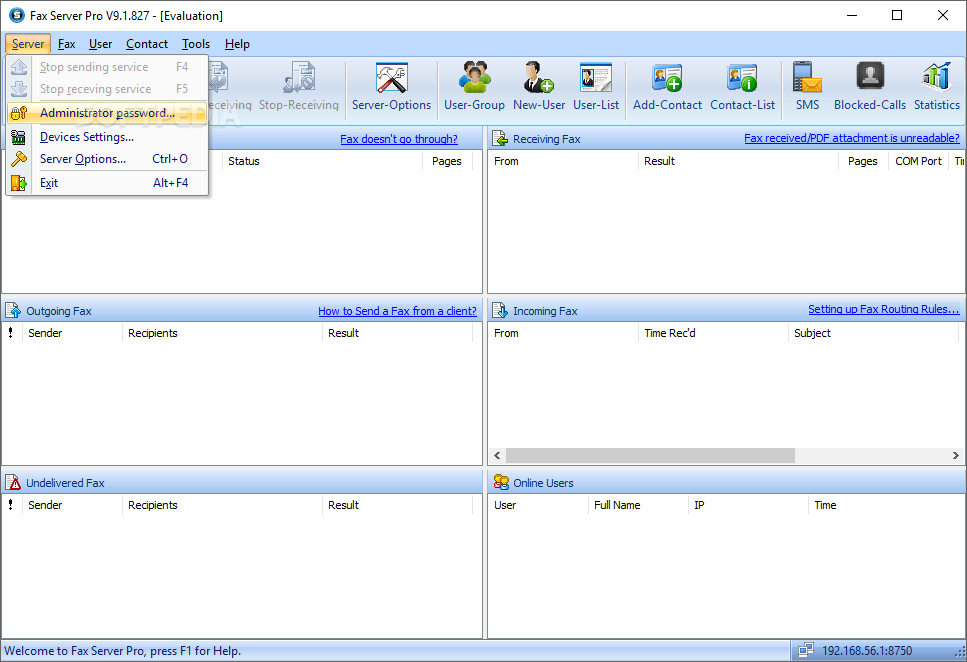This screenshot has width=967, height=662.
Task: Open the Contact-List toolbar icon
Action: pos(742,78)
